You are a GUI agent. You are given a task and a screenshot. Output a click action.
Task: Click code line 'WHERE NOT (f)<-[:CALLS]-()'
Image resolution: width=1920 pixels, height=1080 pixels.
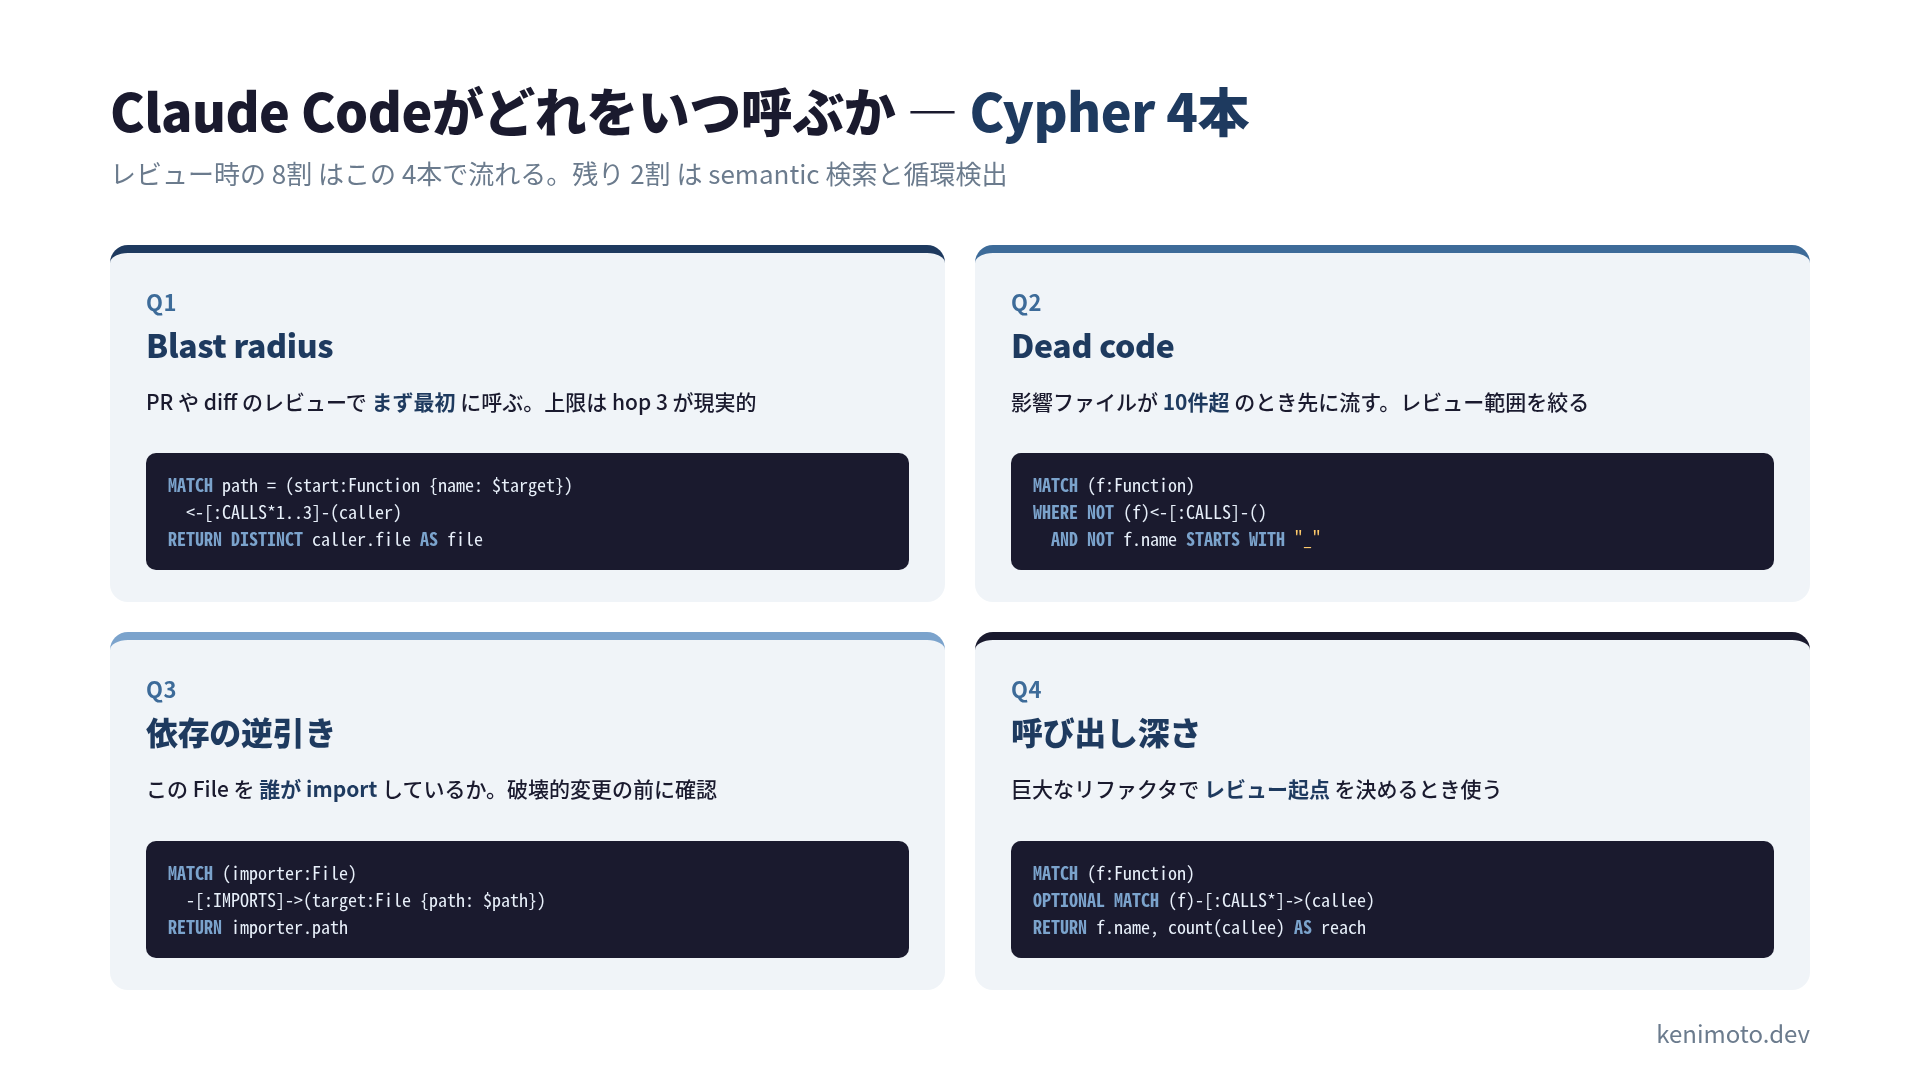point(1149,513)
